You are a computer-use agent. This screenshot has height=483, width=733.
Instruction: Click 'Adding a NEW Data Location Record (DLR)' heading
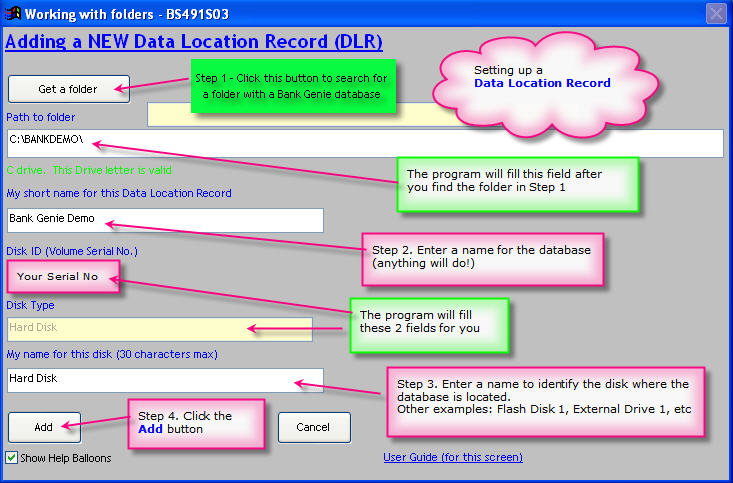pos(194,42)
